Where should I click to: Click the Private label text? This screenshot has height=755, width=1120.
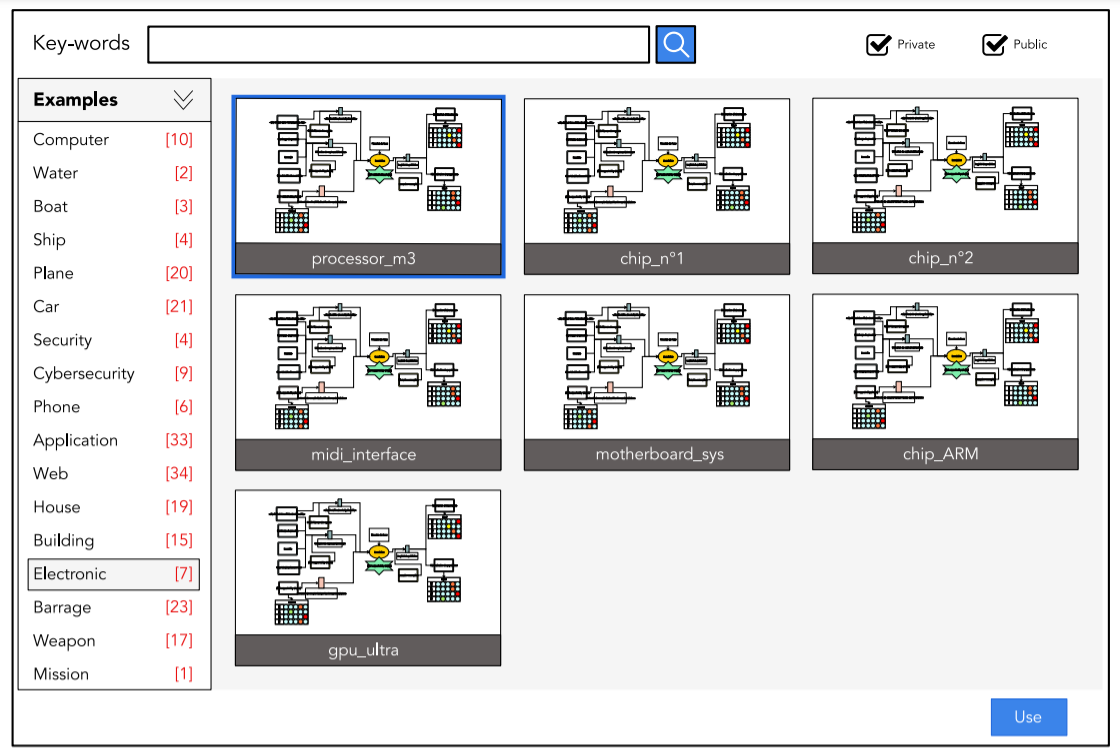[x=916, y=44]
